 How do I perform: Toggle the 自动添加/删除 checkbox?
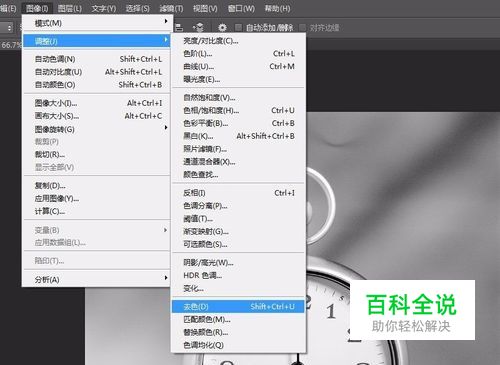[238, 27]
